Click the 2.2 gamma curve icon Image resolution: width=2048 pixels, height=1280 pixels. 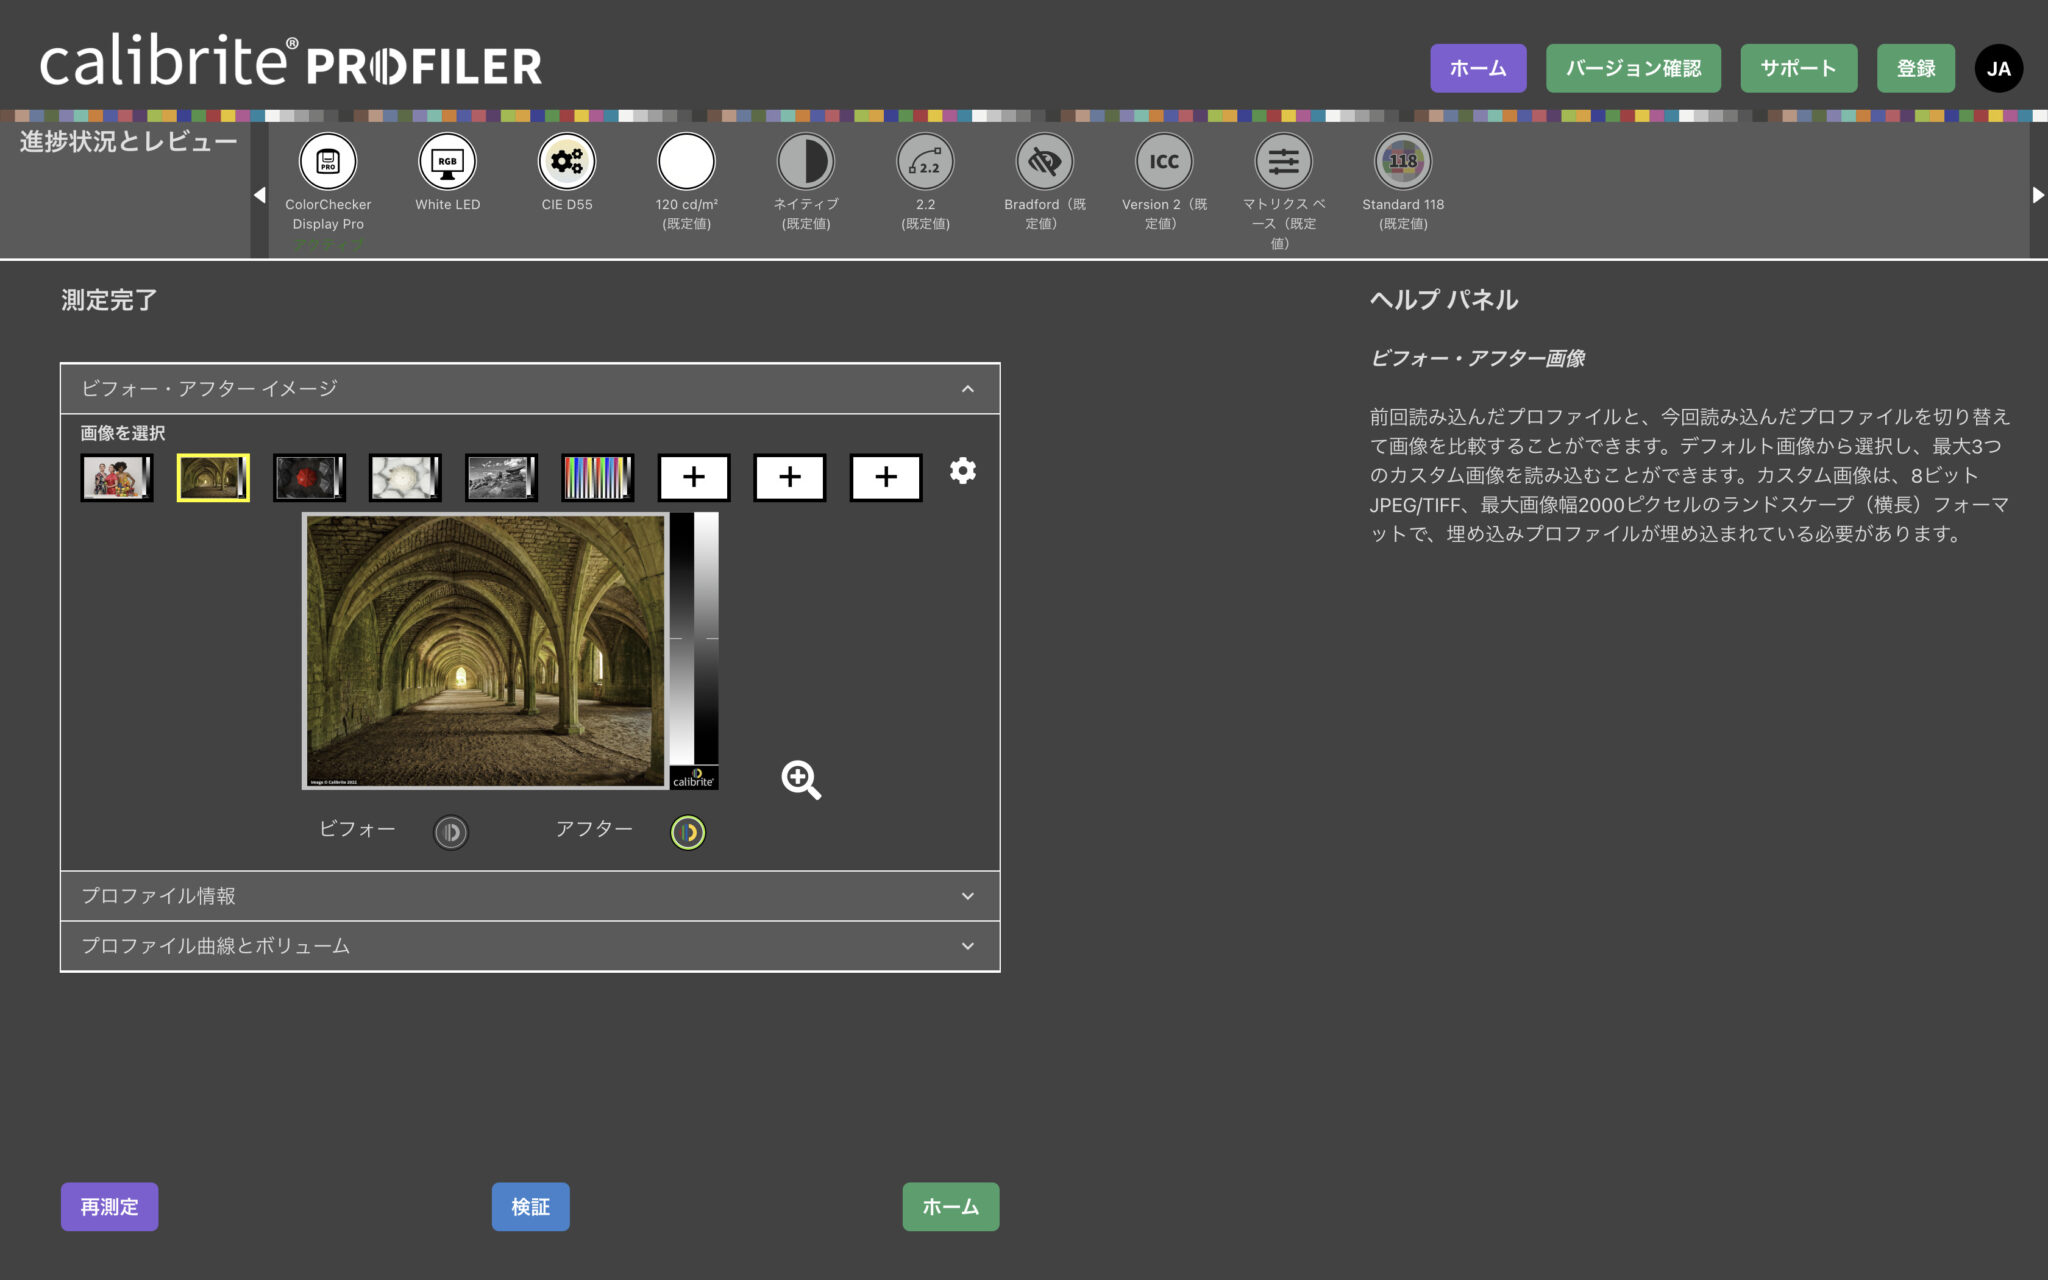coord(925,162)
